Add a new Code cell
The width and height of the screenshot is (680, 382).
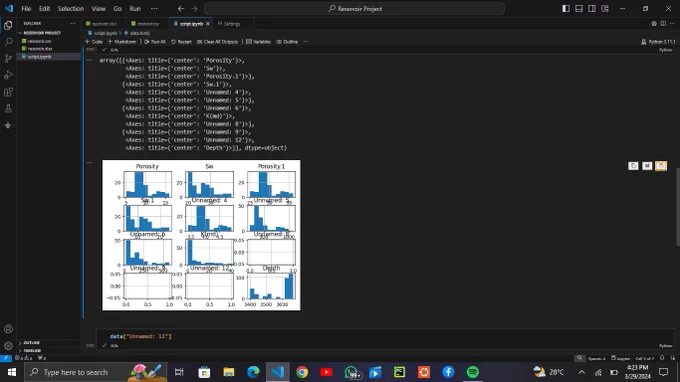[x=94, y=42]
